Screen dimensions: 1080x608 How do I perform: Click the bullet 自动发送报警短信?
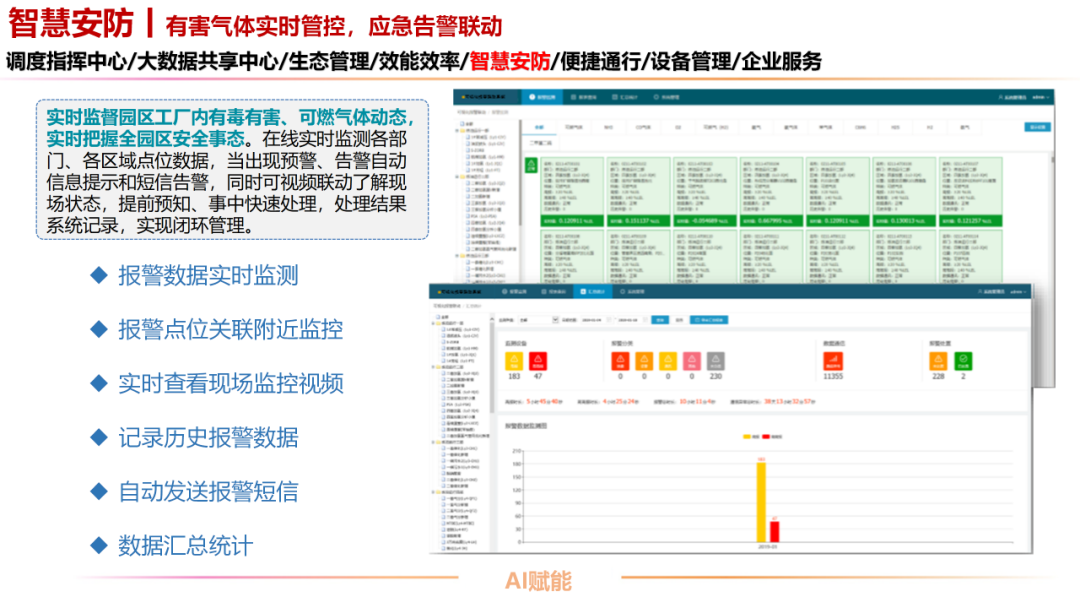pos(208,492)
